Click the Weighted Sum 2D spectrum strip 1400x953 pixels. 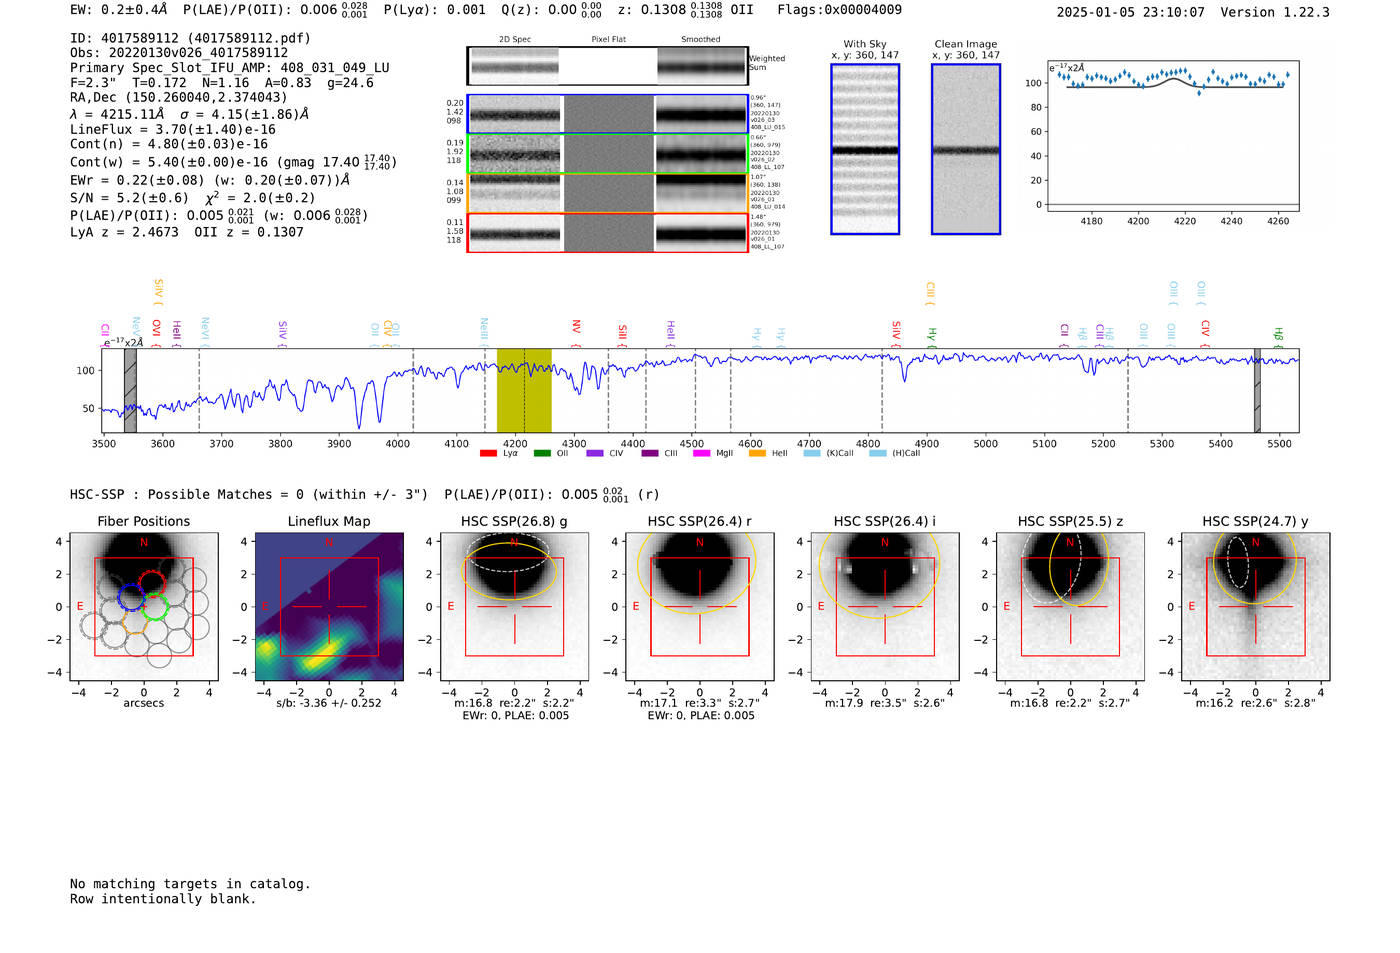(x=608, y=67)
